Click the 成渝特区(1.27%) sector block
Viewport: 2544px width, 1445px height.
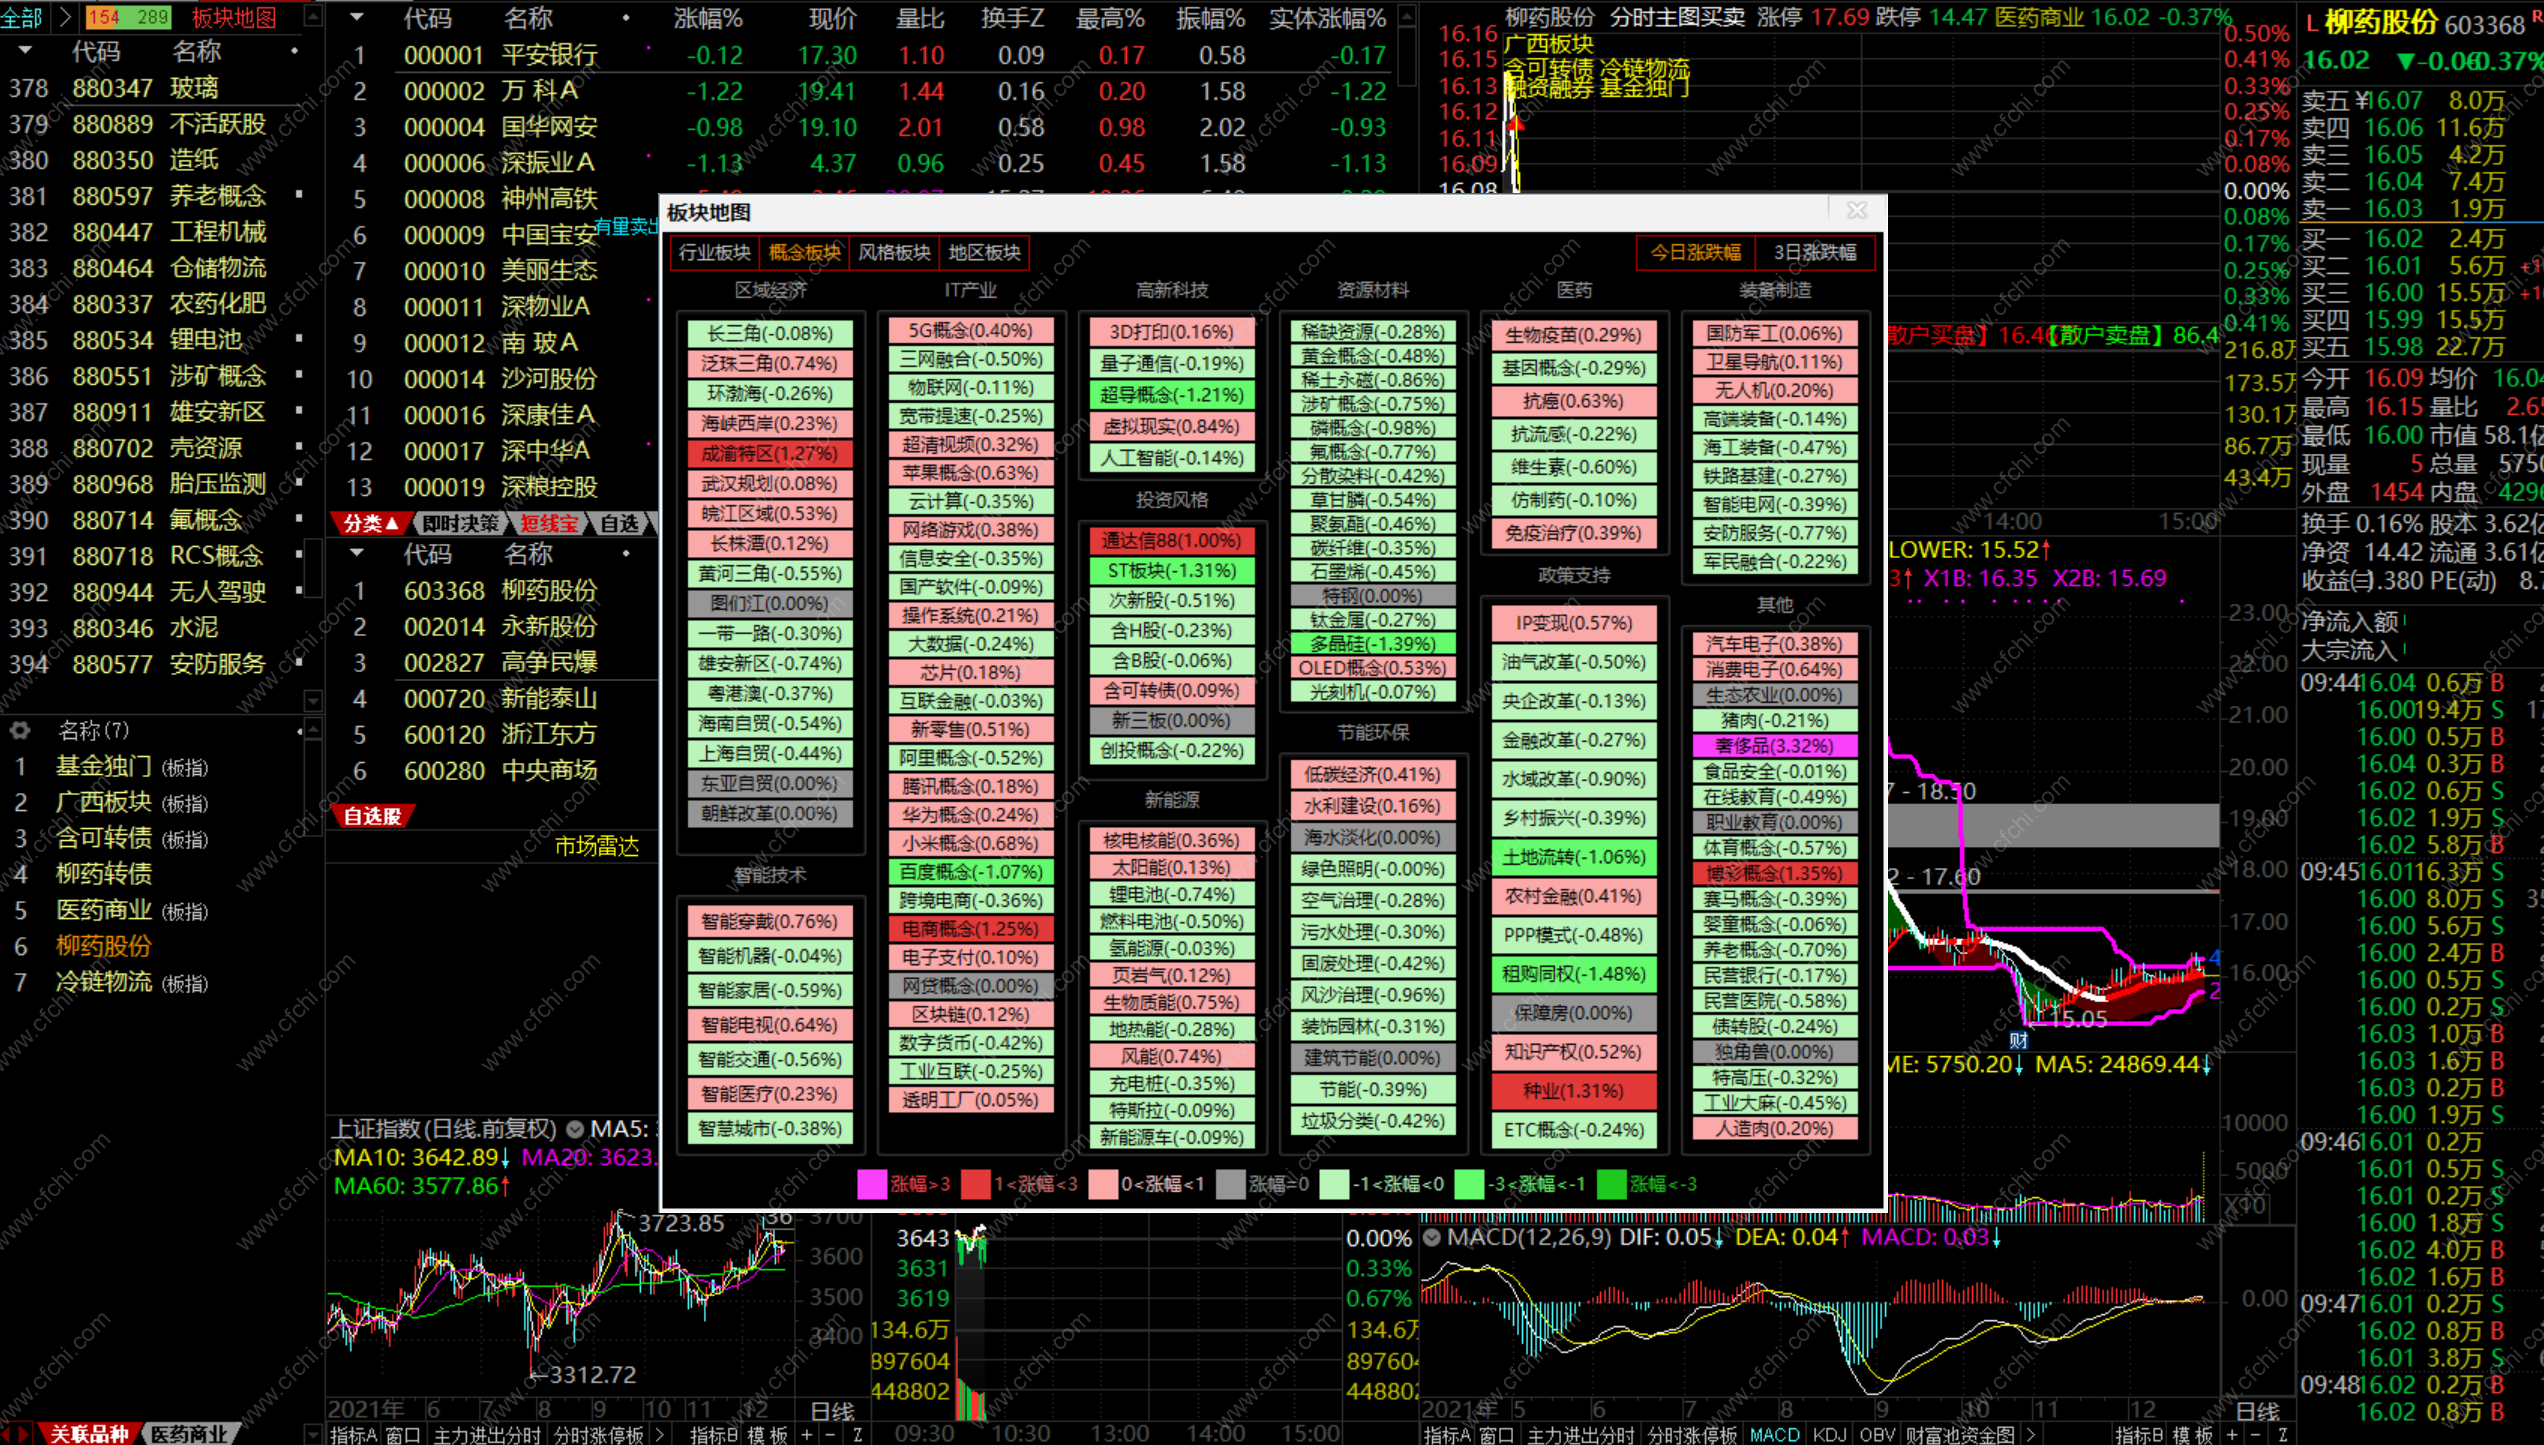(x=769, y=454)
